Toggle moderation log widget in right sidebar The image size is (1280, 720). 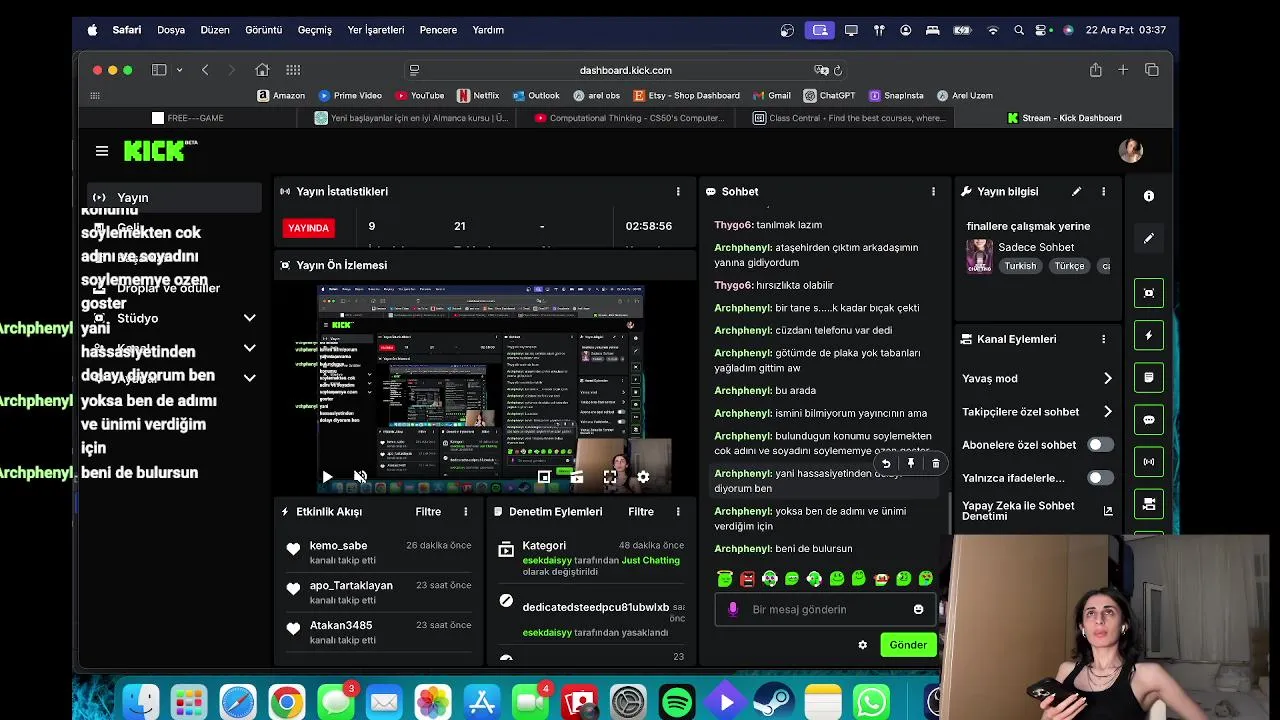click(x=1149, y=378)
